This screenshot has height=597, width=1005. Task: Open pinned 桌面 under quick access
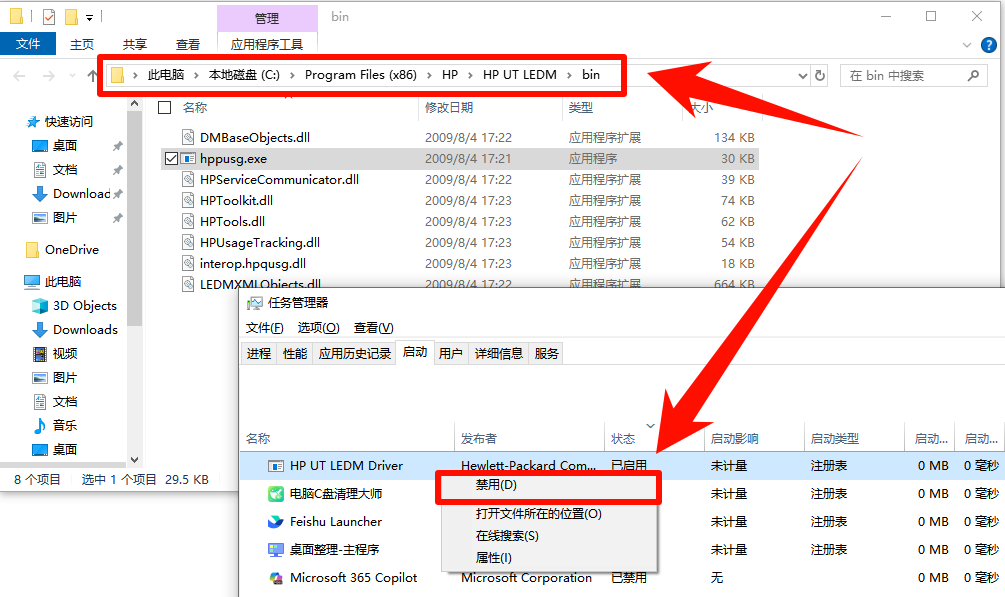tap(64, 146)
